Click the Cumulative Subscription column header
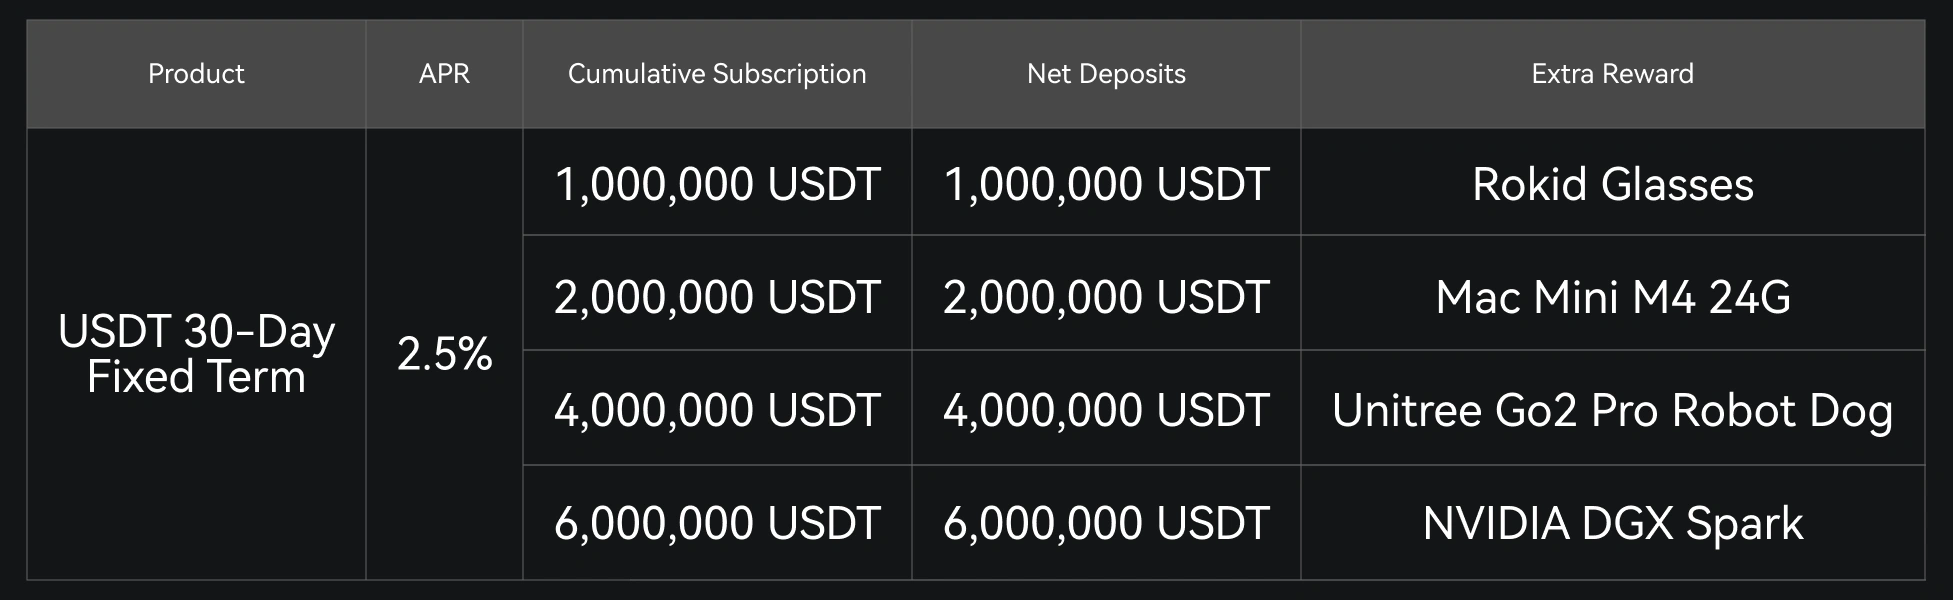This screenshot has width=1953, height=600. pos(717,74)
